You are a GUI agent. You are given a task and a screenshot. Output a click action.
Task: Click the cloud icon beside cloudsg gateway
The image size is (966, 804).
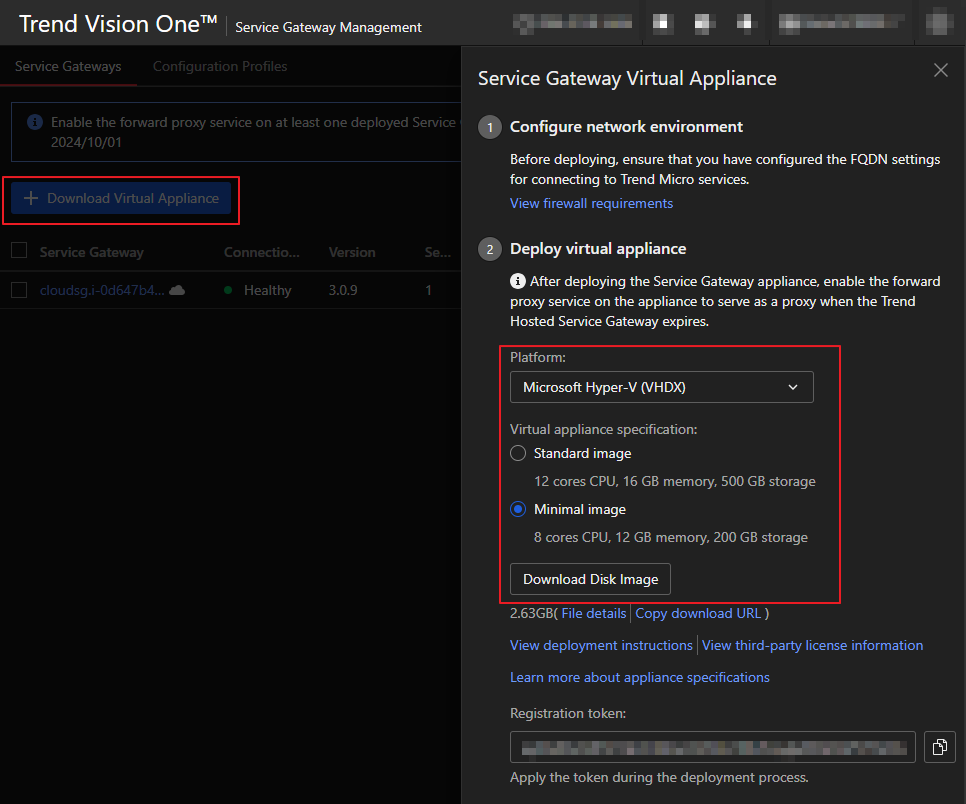177,290
